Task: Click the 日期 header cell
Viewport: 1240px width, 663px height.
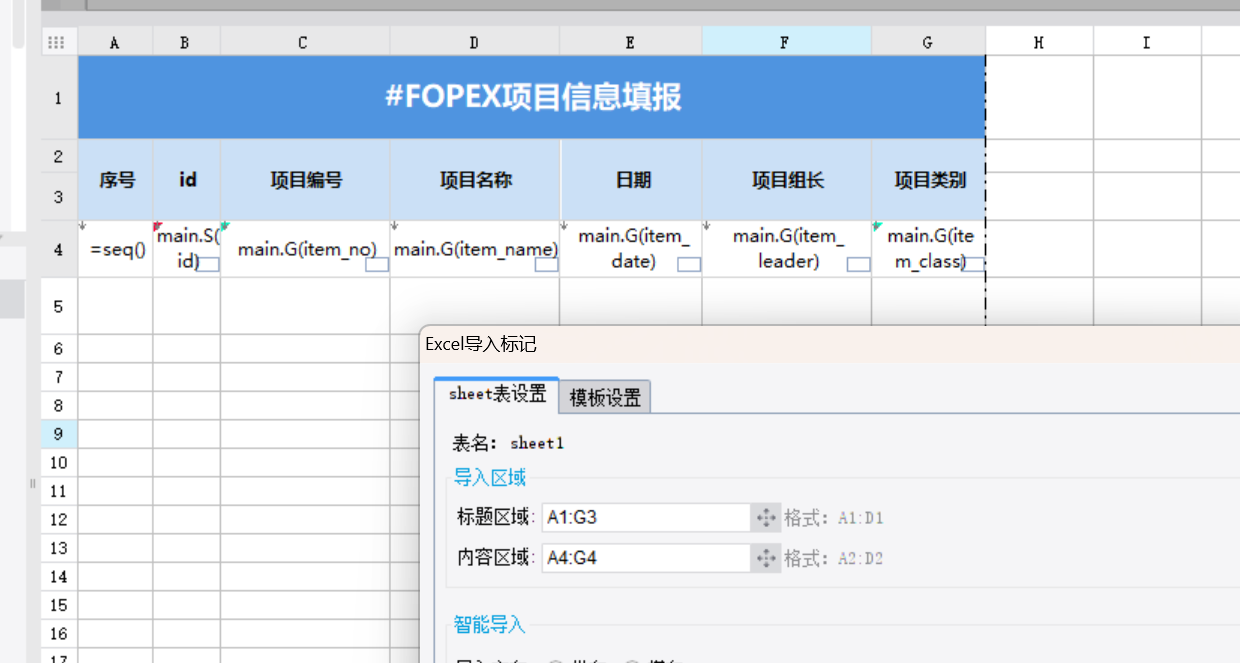Action: tap(632, 180)
